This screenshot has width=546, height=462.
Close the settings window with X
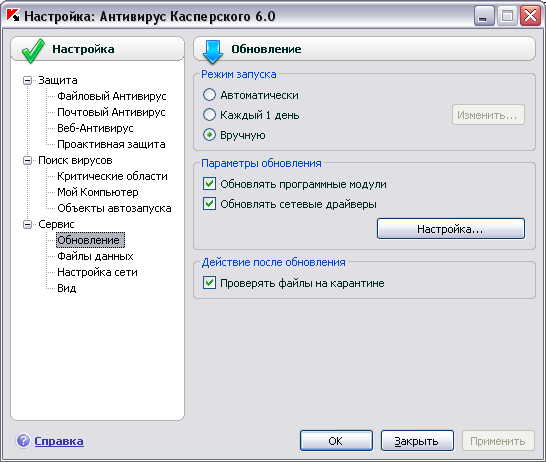pyautogui.click(x=530, y=16)
